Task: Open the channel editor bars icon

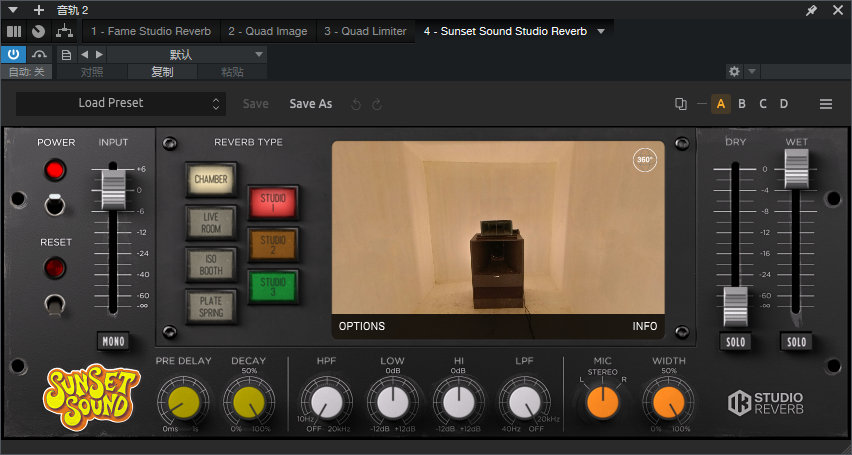Action: (14, 32)
